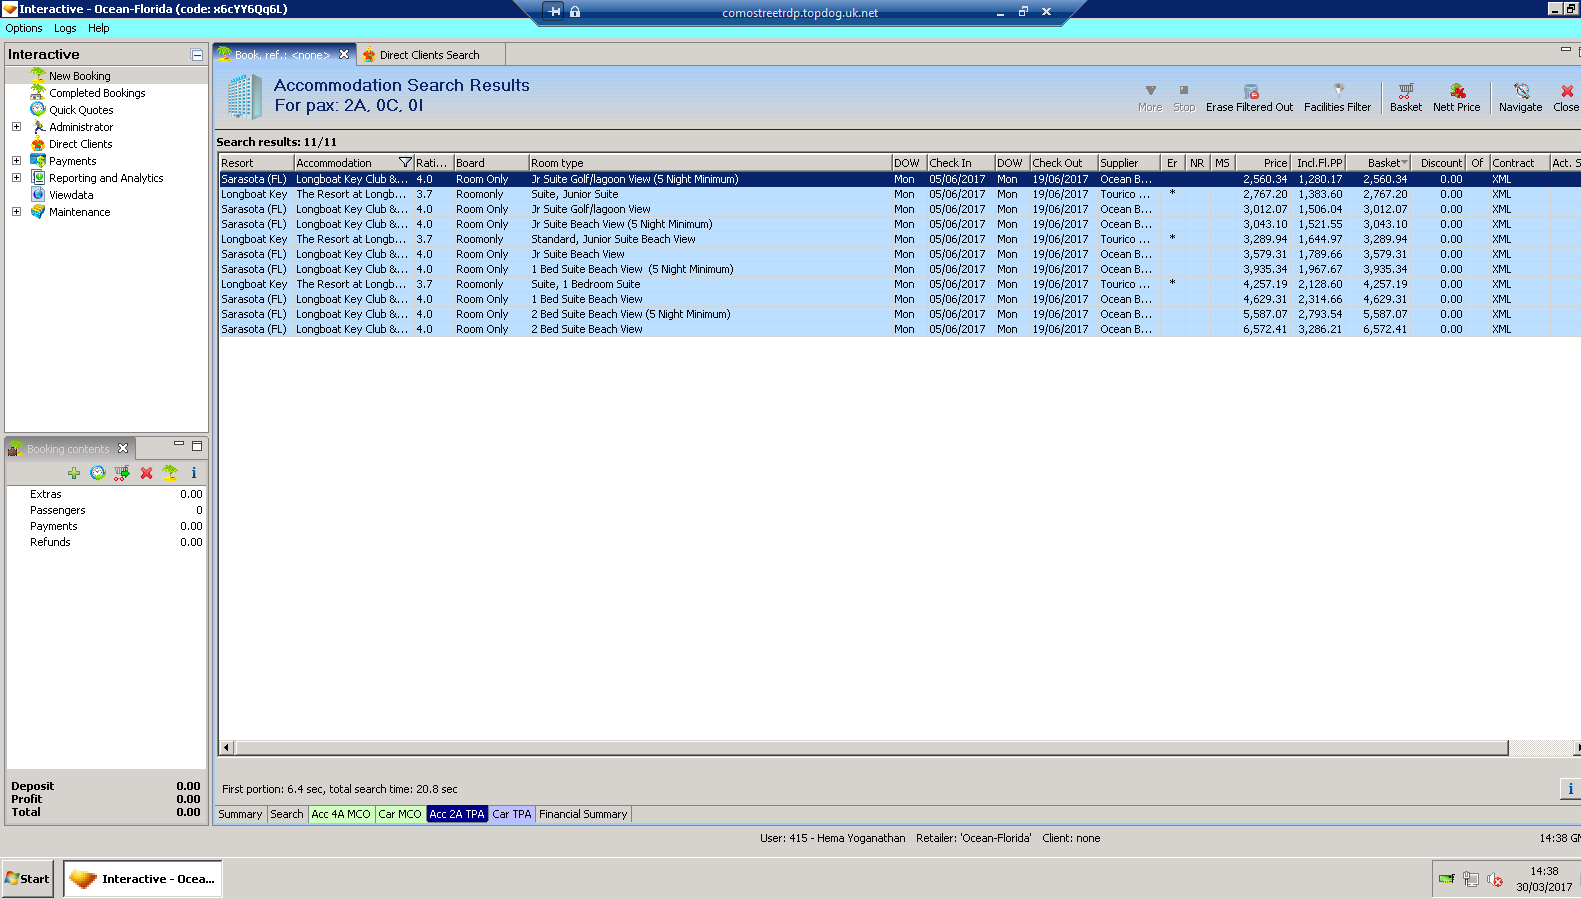
Task: Click the left arrow of the results scrollbar
Action: (226, 748)
